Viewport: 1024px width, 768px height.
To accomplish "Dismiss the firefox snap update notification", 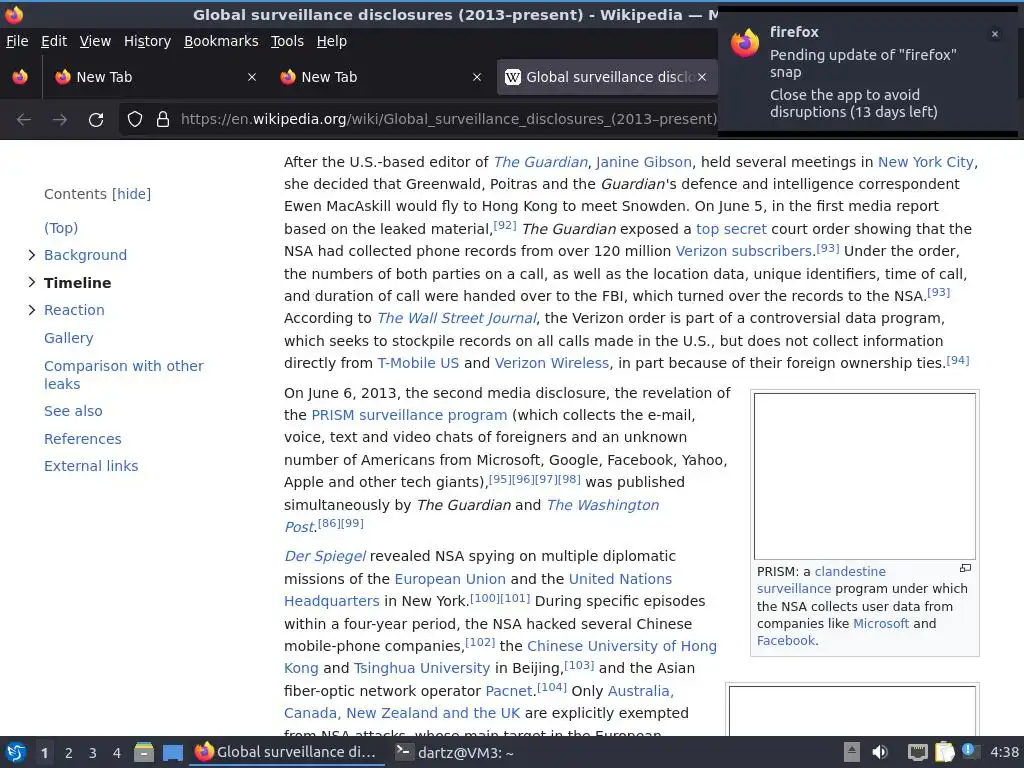I will pos(995,34).
